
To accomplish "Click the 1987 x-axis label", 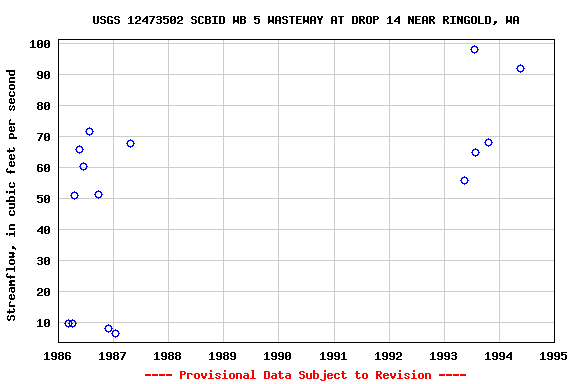I will coord(112,356).
